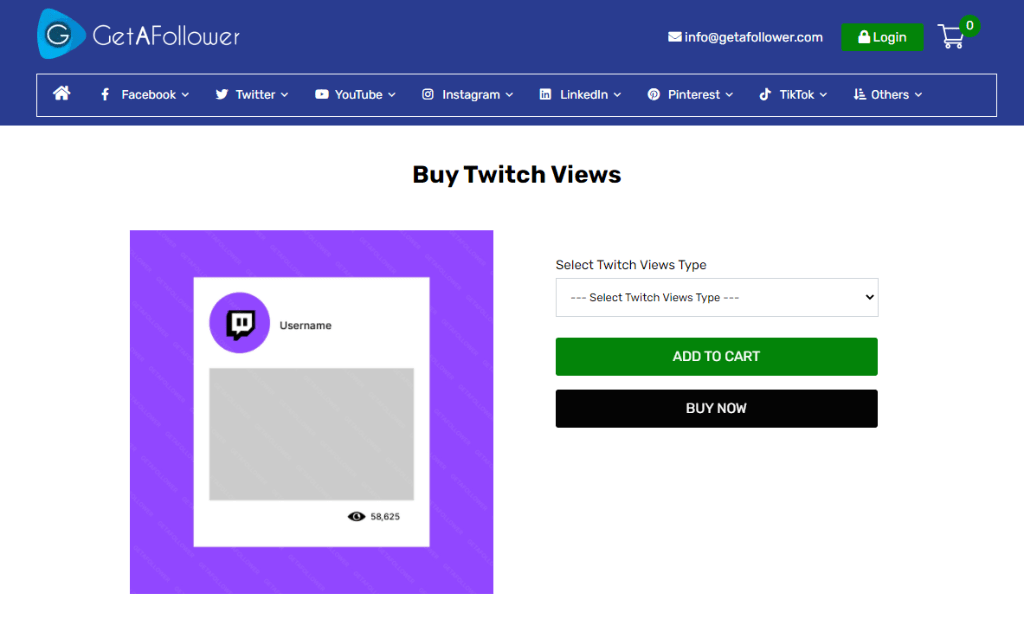Open the shopping cart
The image size is (1024, 619).
[x=951, y=36]
